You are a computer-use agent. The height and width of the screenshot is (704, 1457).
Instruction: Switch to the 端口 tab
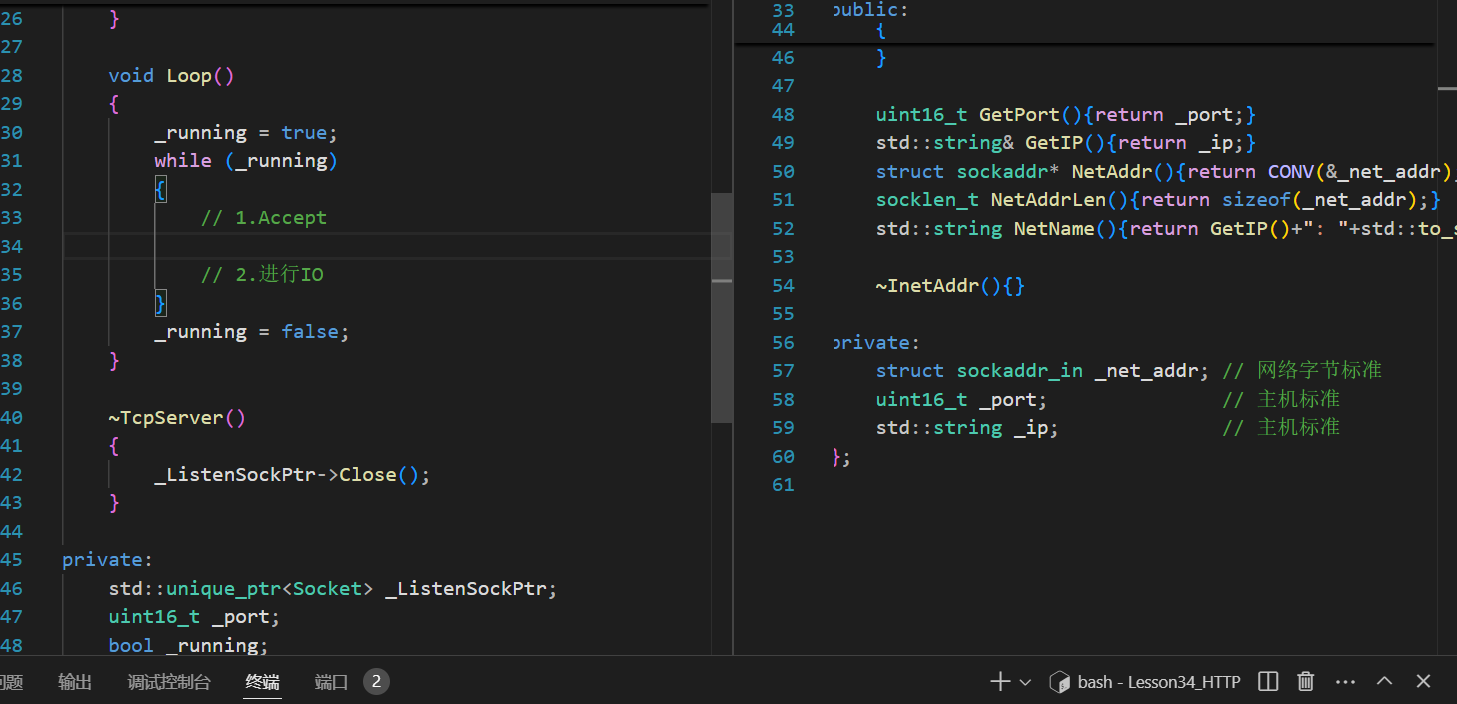pos(331,682)
